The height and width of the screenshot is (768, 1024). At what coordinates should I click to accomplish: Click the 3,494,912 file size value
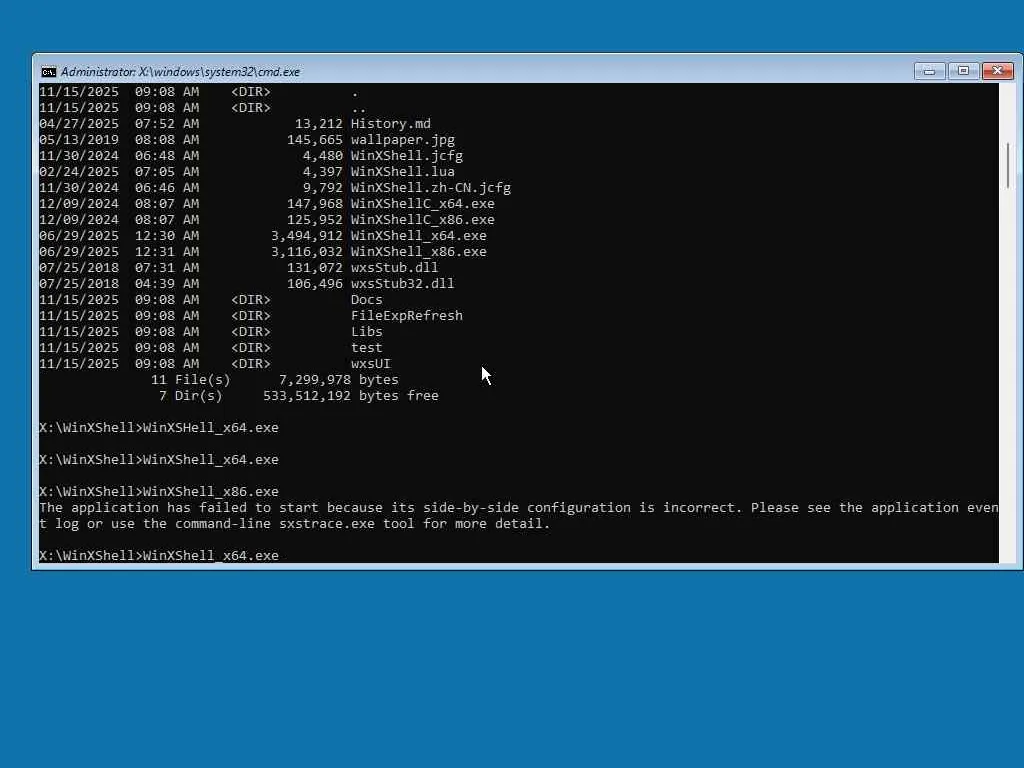tap(307, 236)
